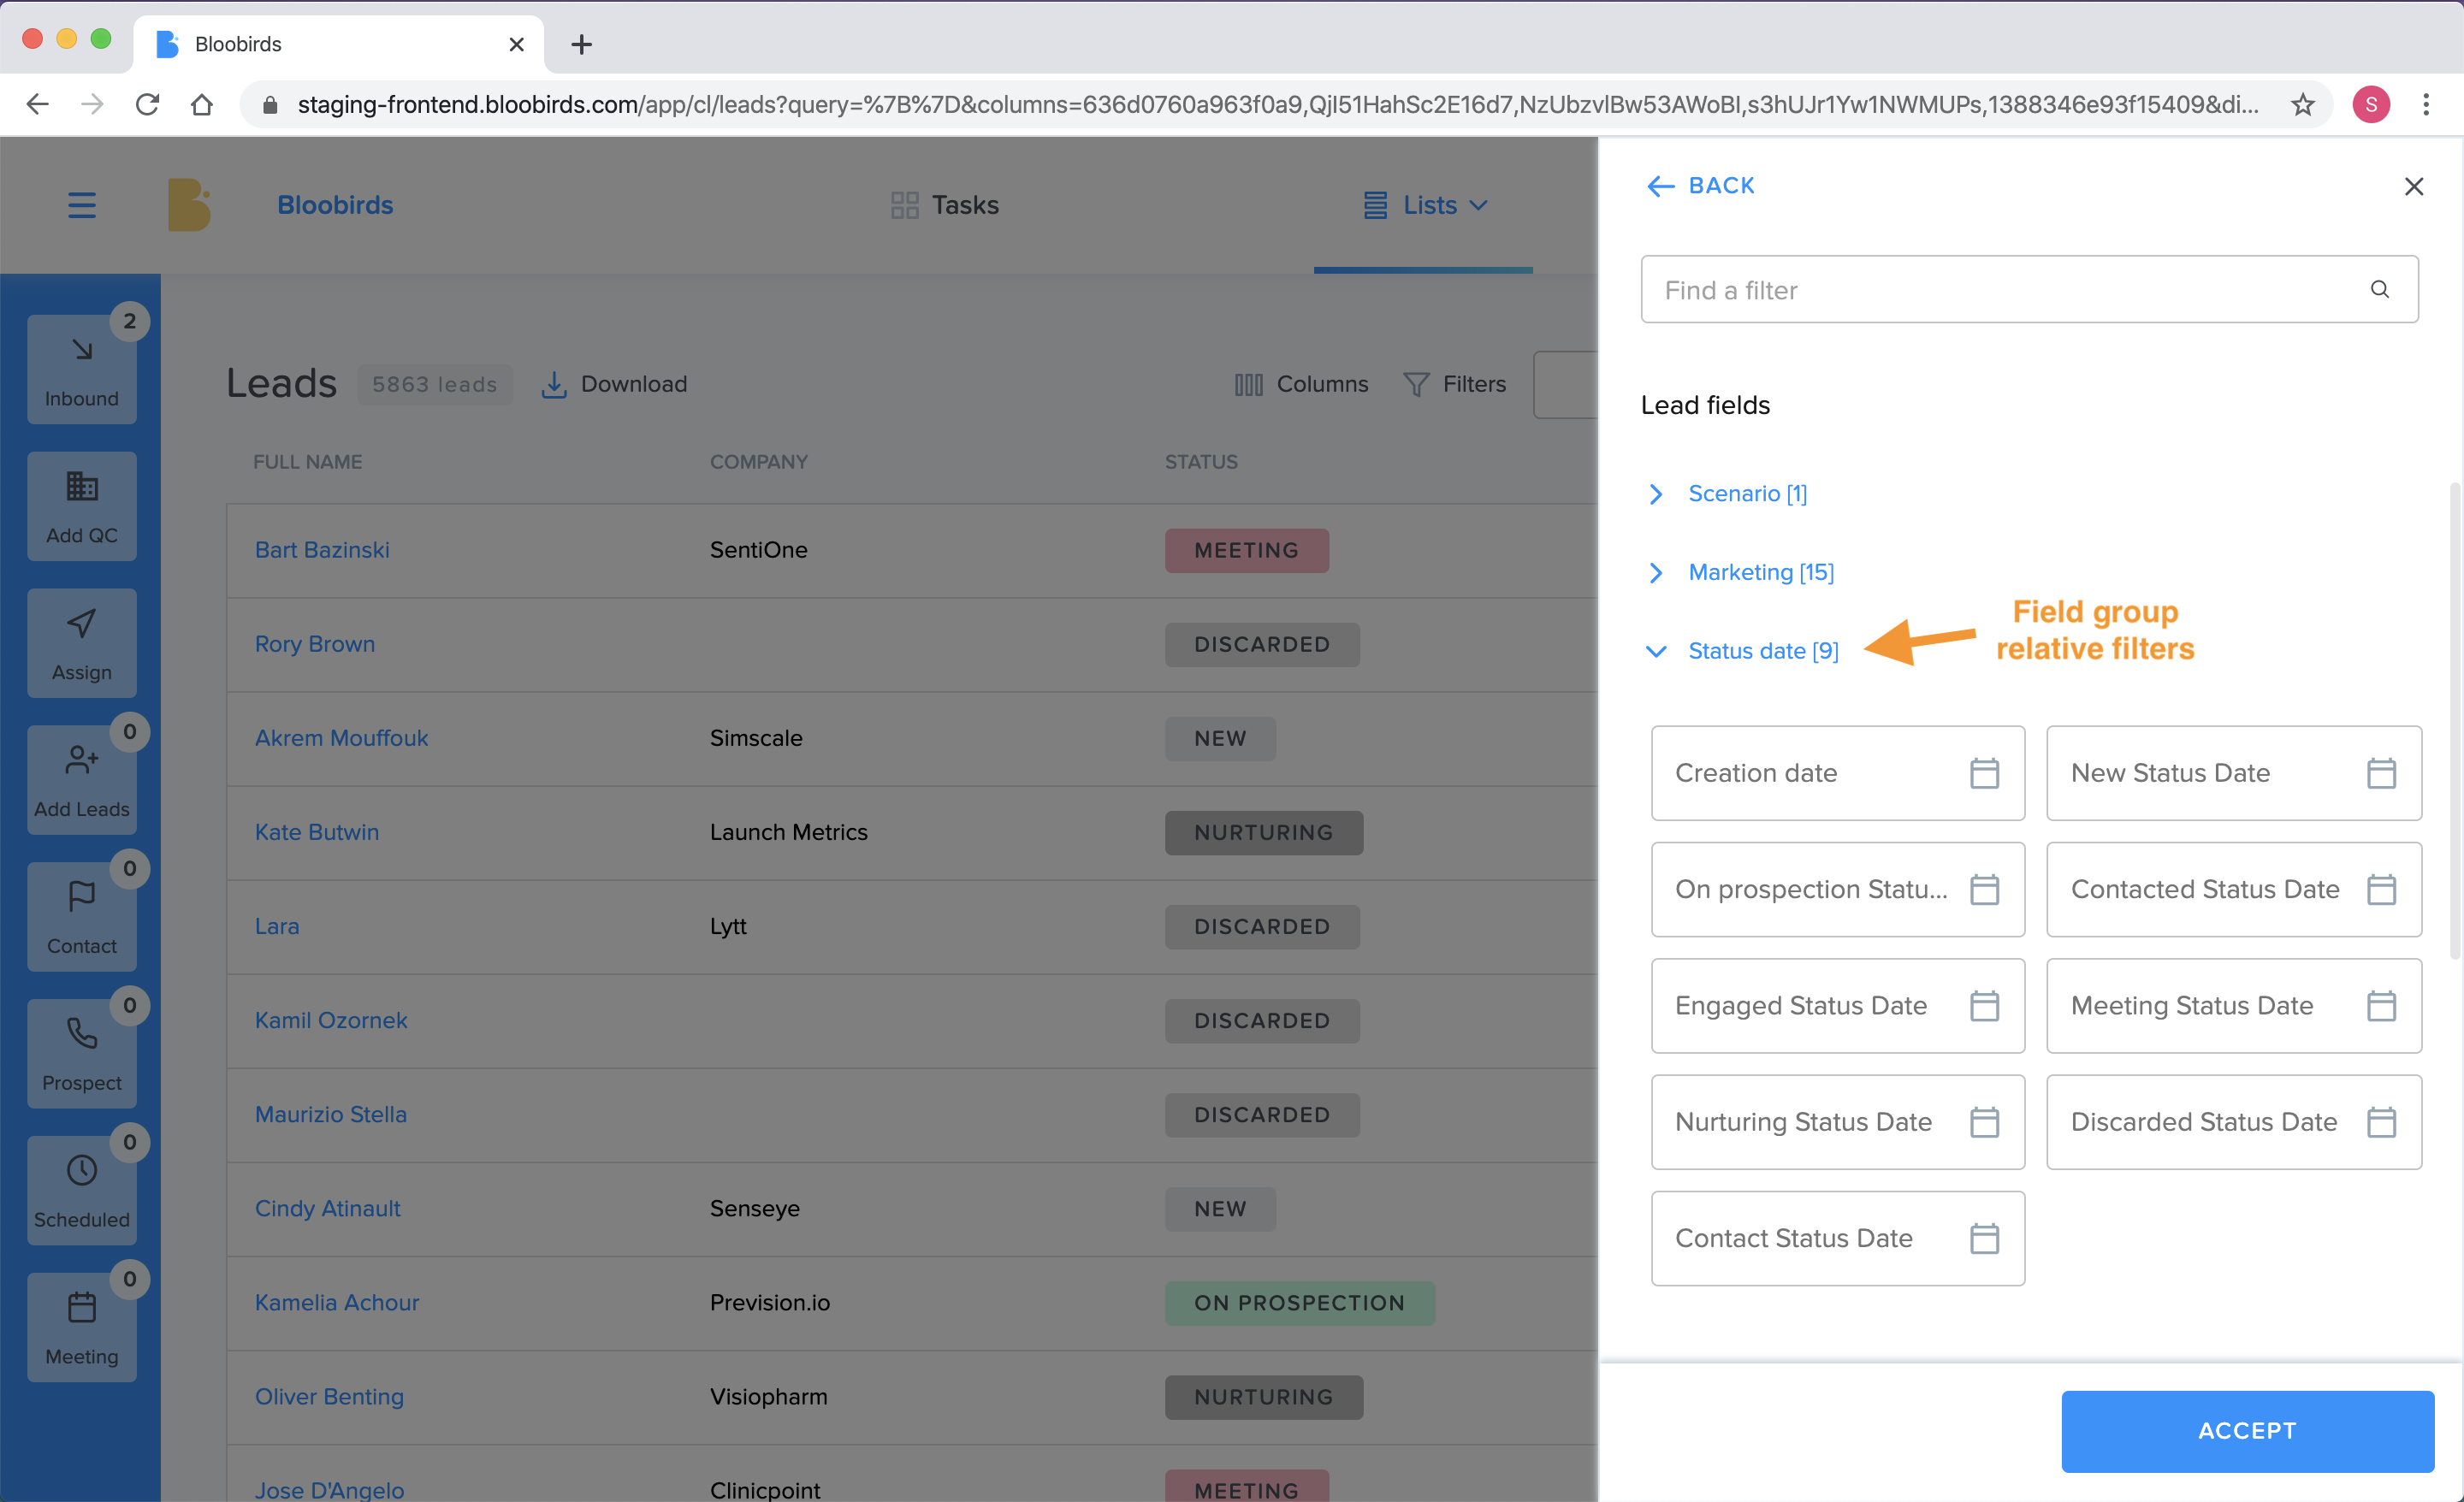Click the Bloobirds browser tab
Viewport: 2464px width, 1502px height.
click(x=338, y=44)
